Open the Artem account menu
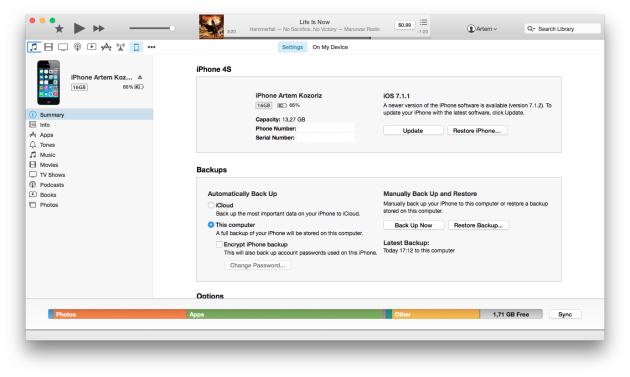This screenshot has width=630, height=377. click(482, 29)
